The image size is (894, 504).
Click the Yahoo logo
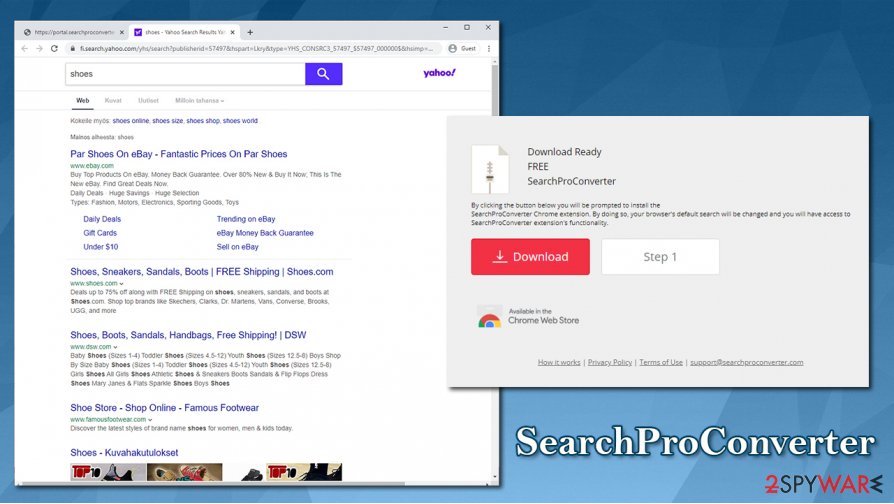point(439,73)
